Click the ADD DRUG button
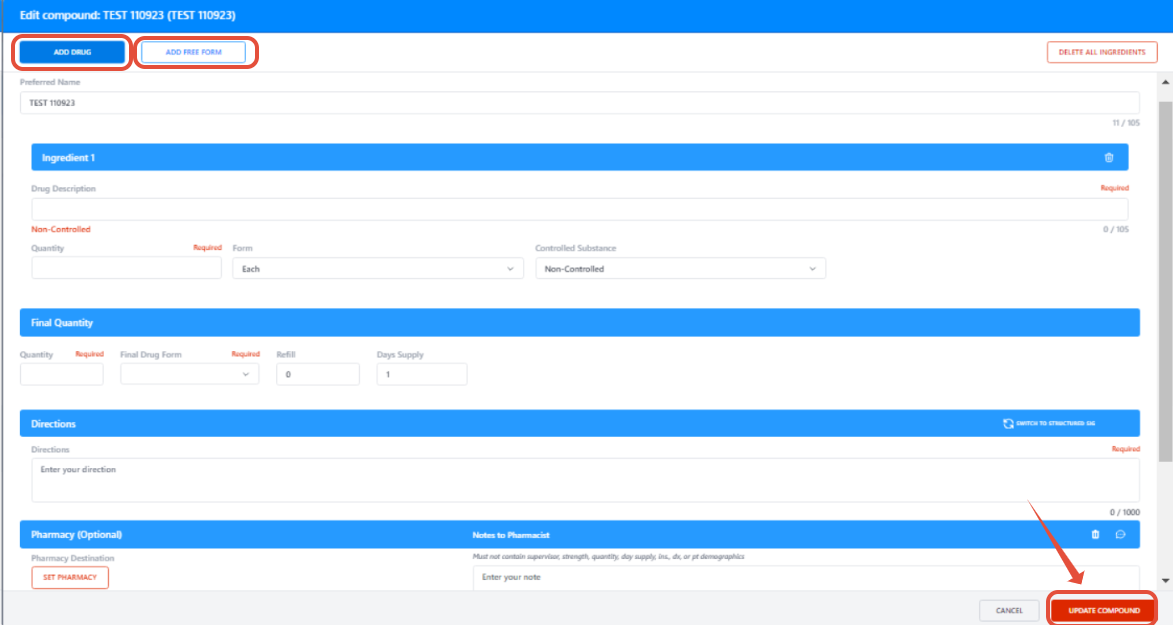Image resolution: width=1173 pixels, height=625 pixels. click(x=73, y=52)
